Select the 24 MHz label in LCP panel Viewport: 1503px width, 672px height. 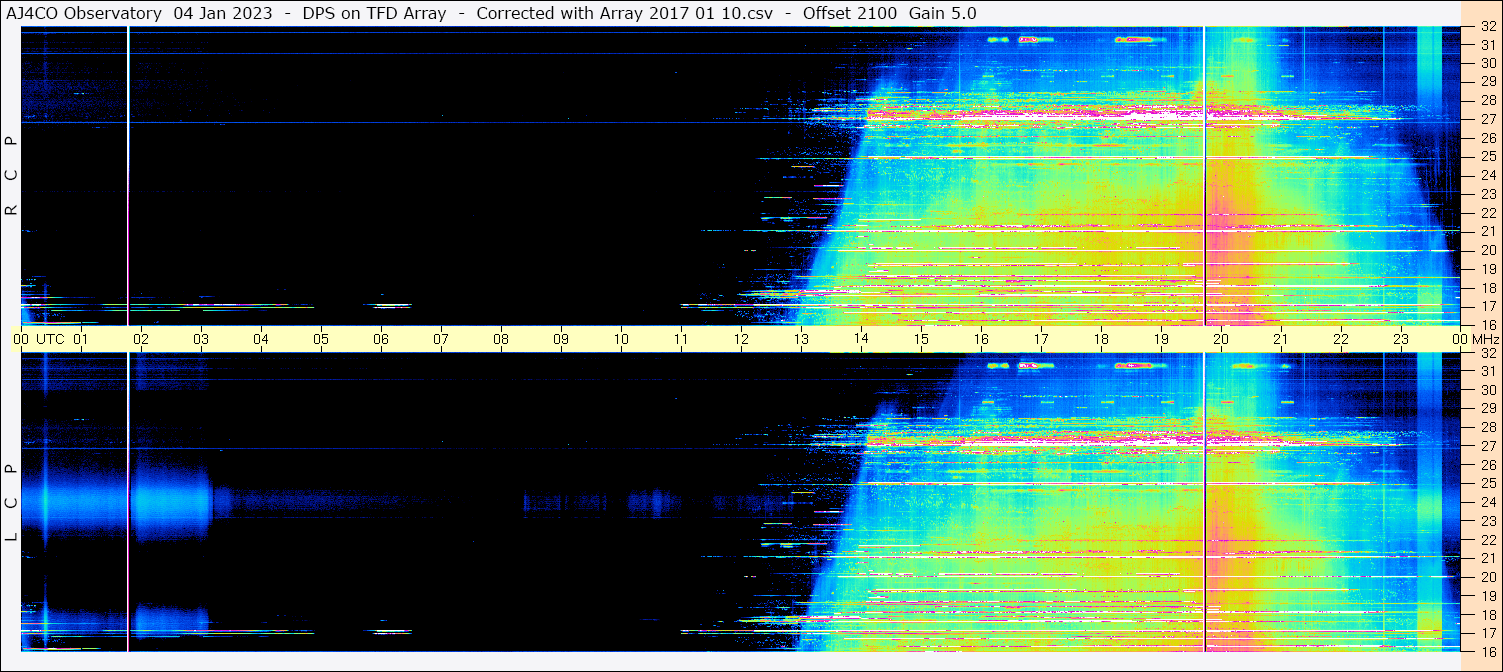click(x=1487, y=502)
